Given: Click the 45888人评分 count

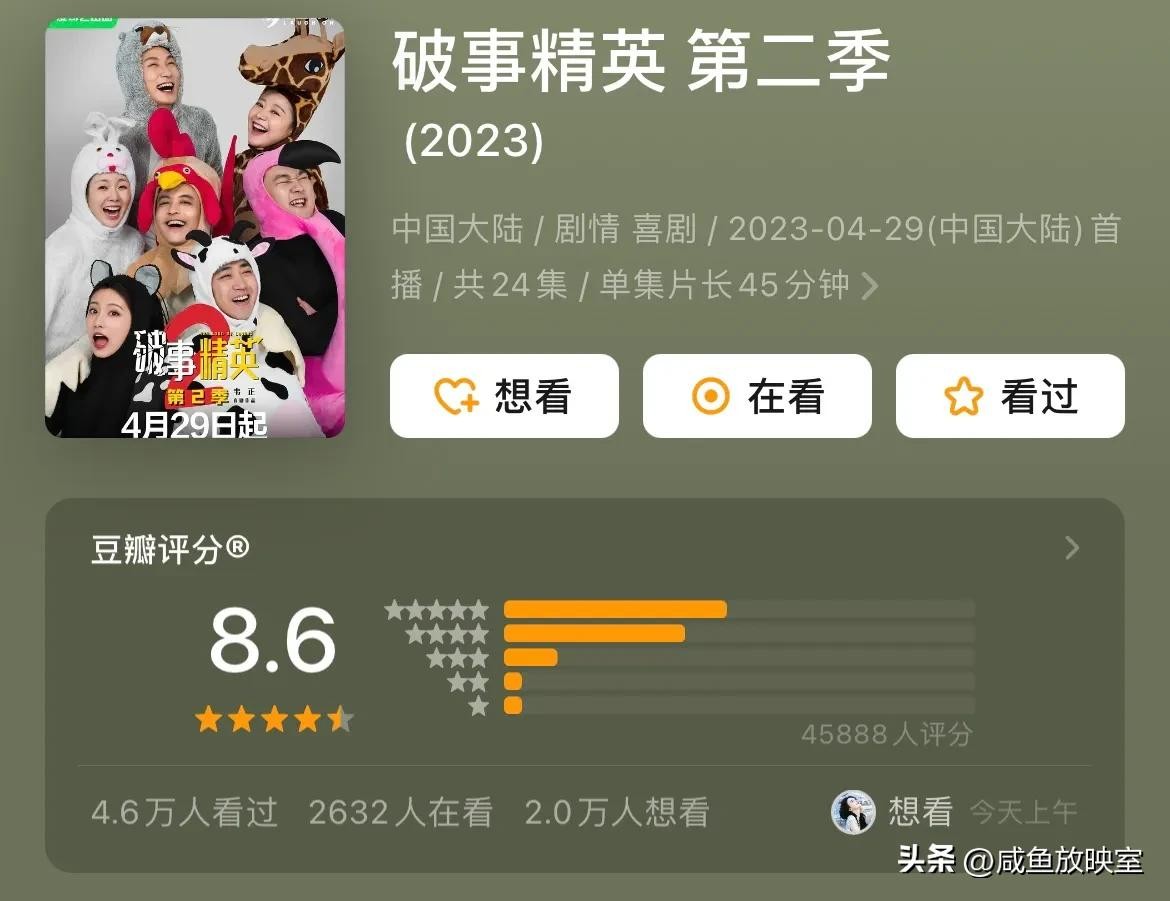Looking at the screenshot, I should click(x=886, y=735).
